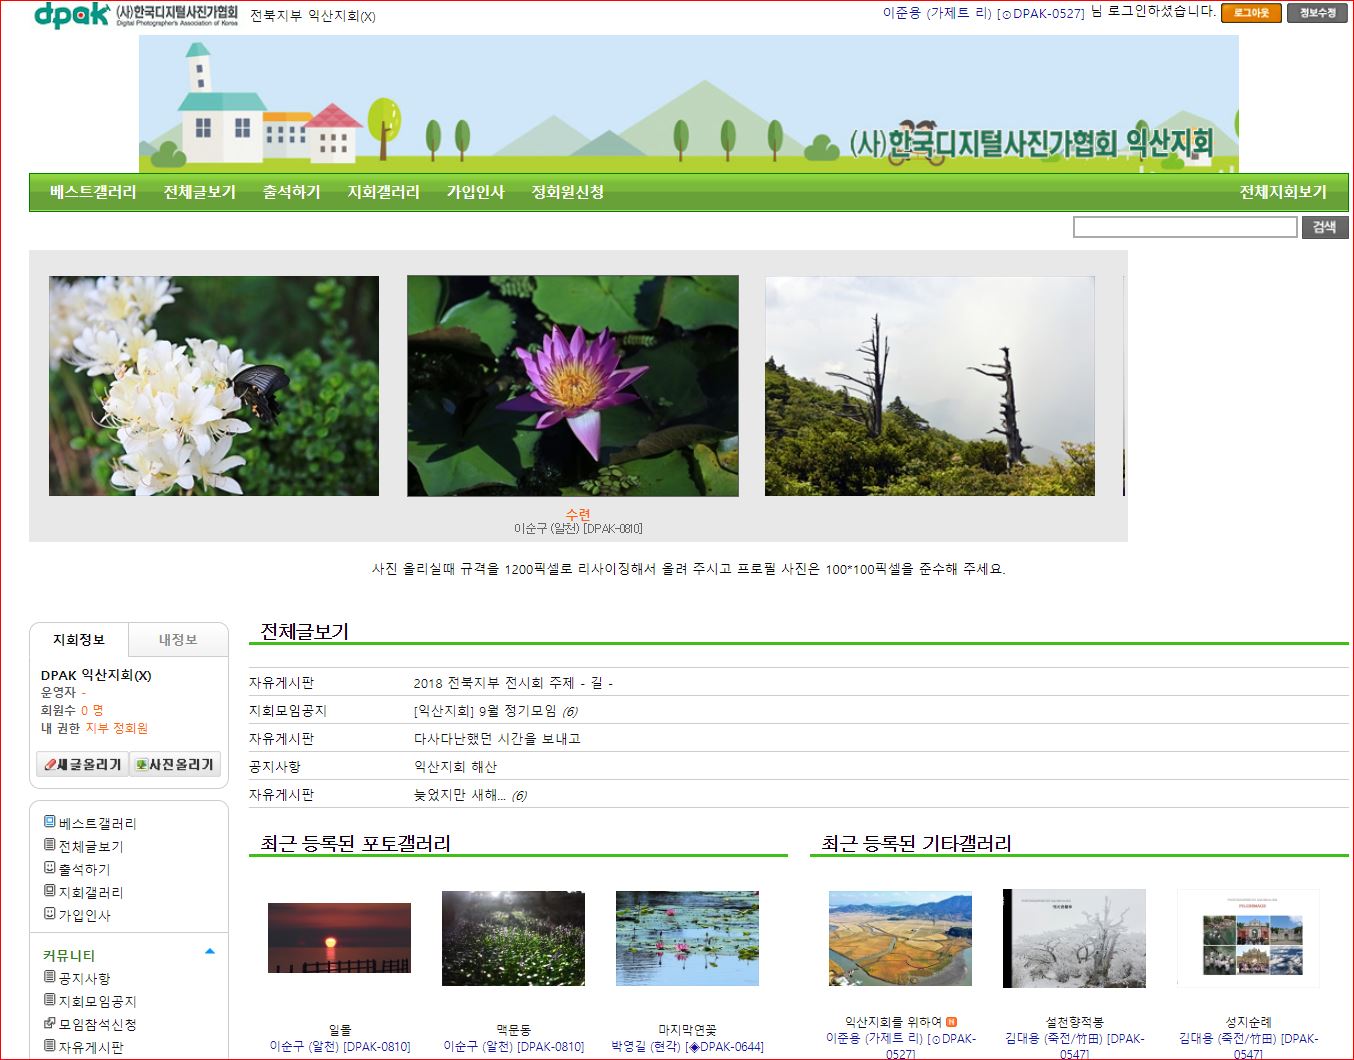Open 정회원신청 in green menu bar
The width and height of the screenshot is (1354, 1060).
[x=567, y=192]
